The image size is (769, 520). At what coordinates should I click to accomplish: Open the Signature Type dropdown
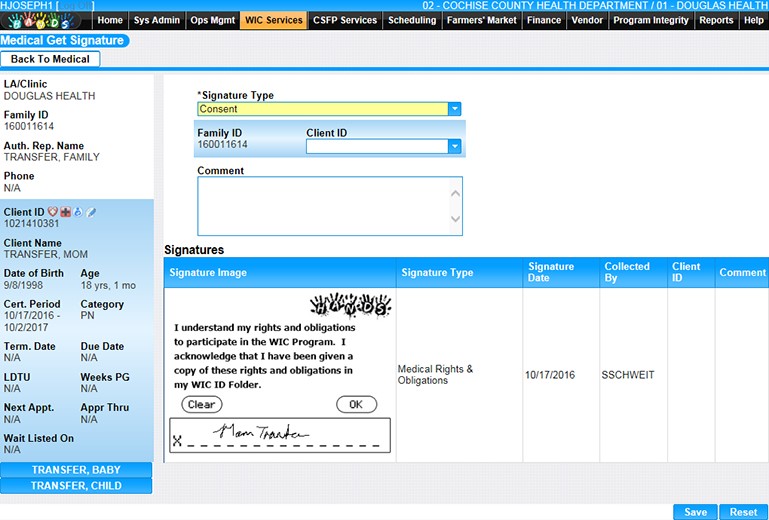click(x=455, y=109)
